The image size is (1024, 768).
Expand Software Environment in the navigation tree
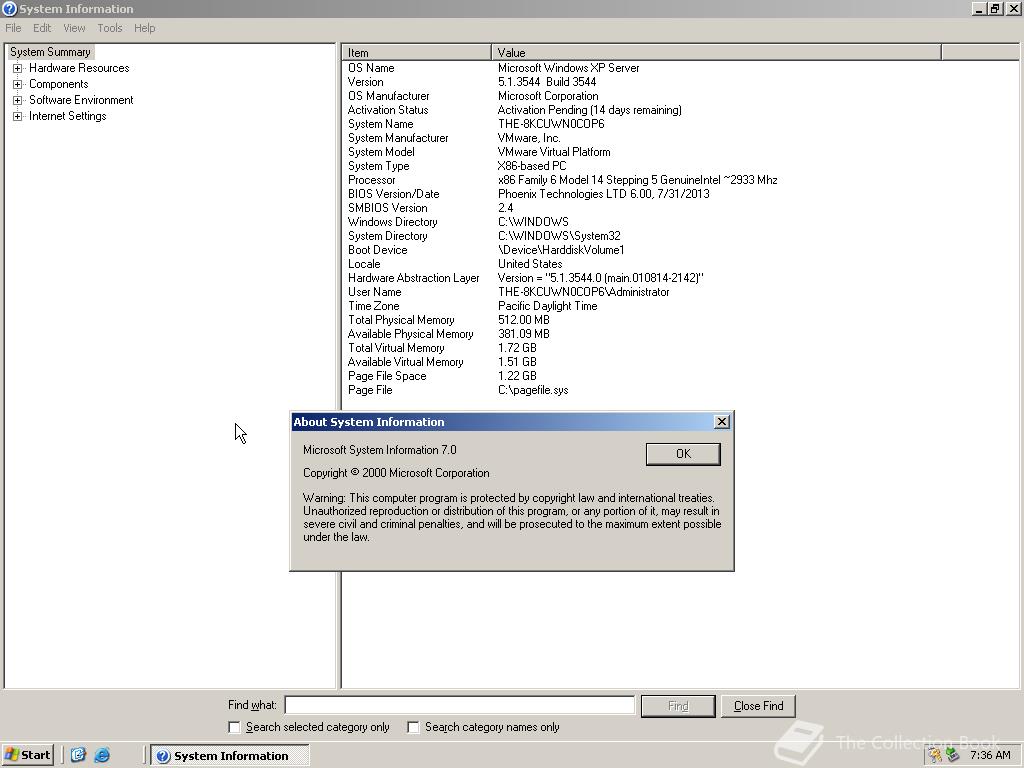(17, 100)
